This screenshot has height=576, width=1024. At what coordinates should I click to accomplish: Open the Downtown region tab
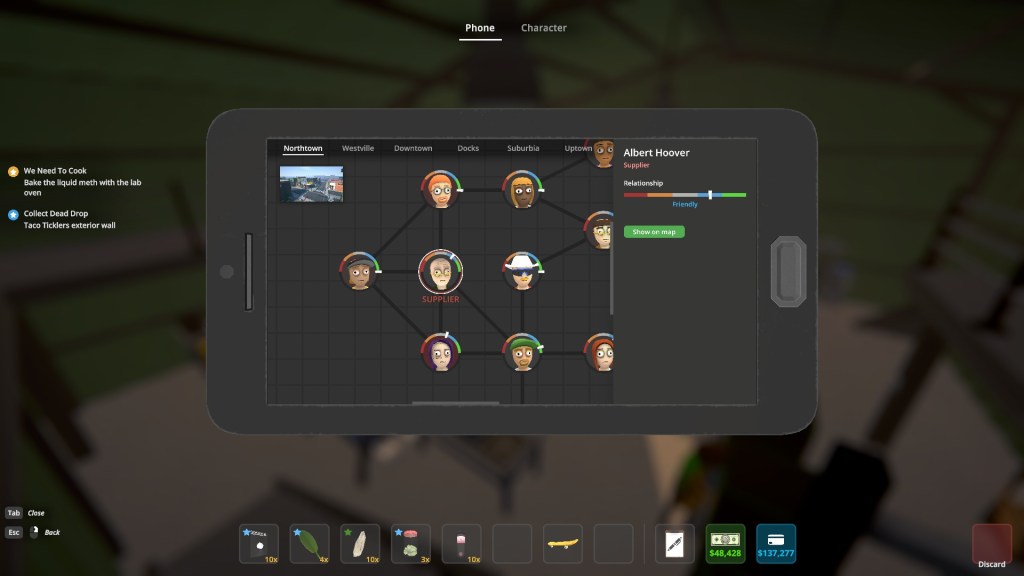[x=413, y=148]
